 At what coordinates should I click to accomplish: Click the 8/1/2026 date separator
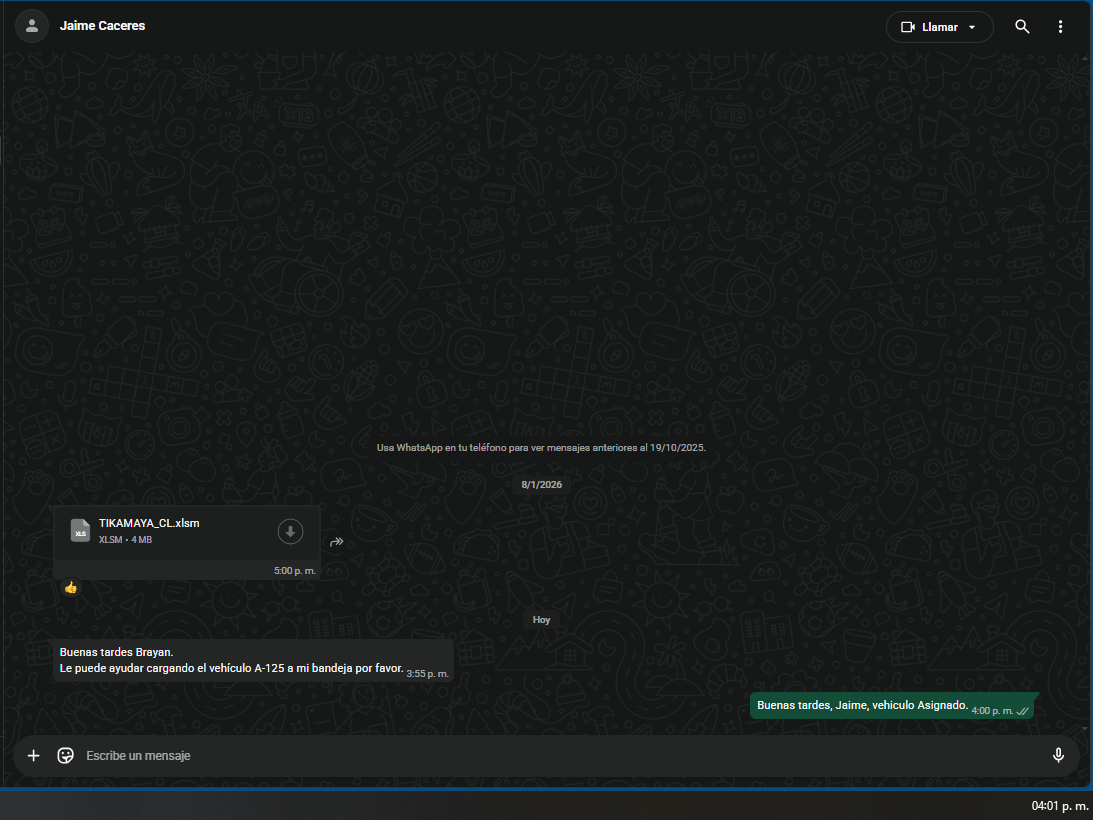click(542, 485)
